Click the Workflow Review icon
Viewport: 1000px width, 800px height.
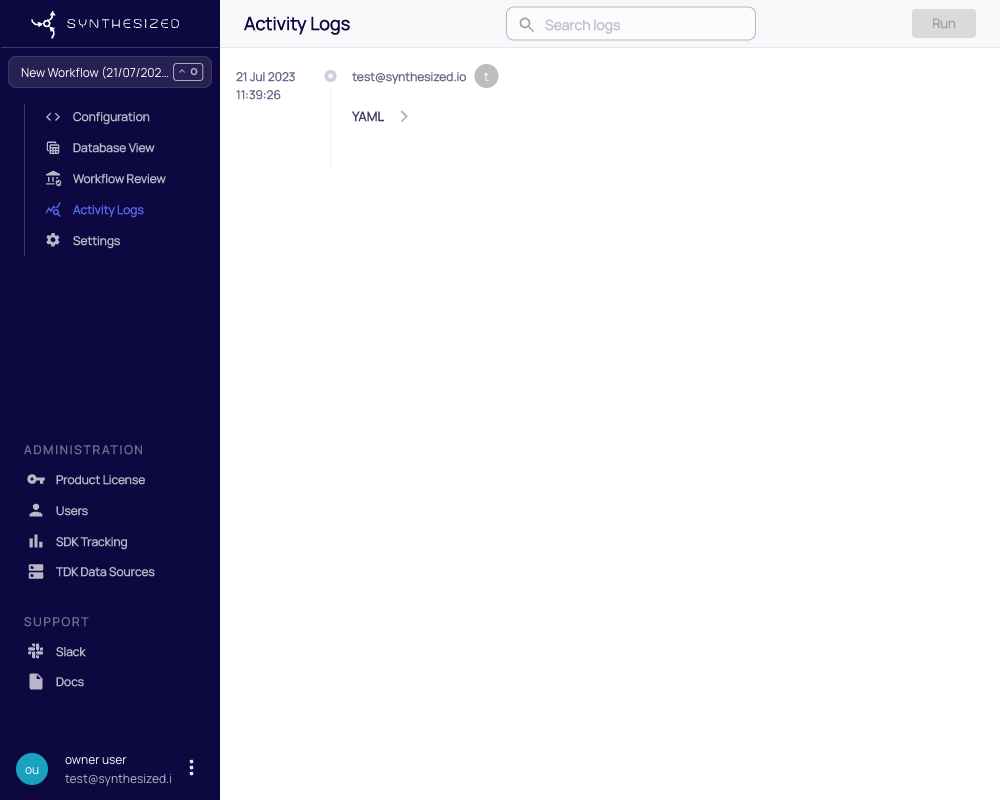(x=53, y=179)
